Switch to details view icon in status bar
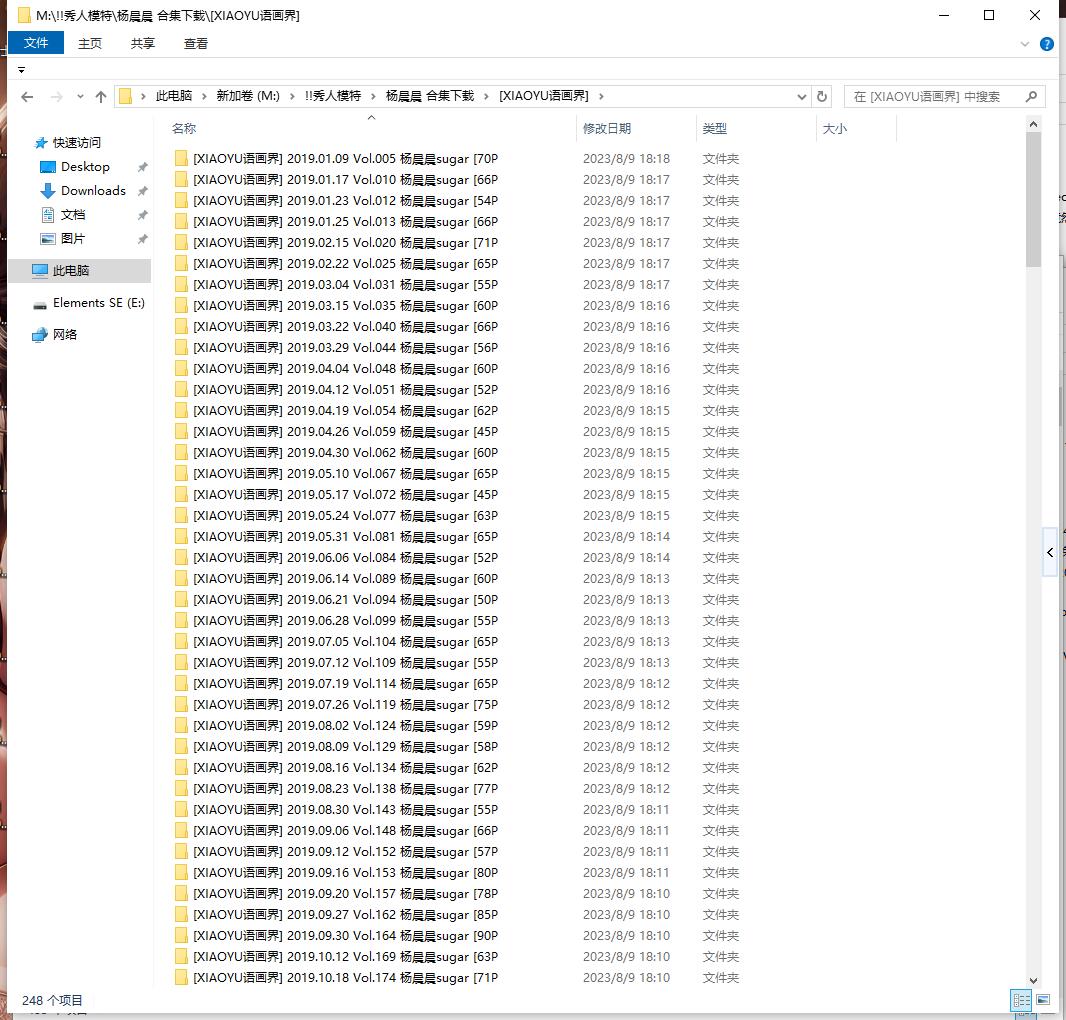The width and height of the screenshot is (1066, 1020). pos(1021,1000)
